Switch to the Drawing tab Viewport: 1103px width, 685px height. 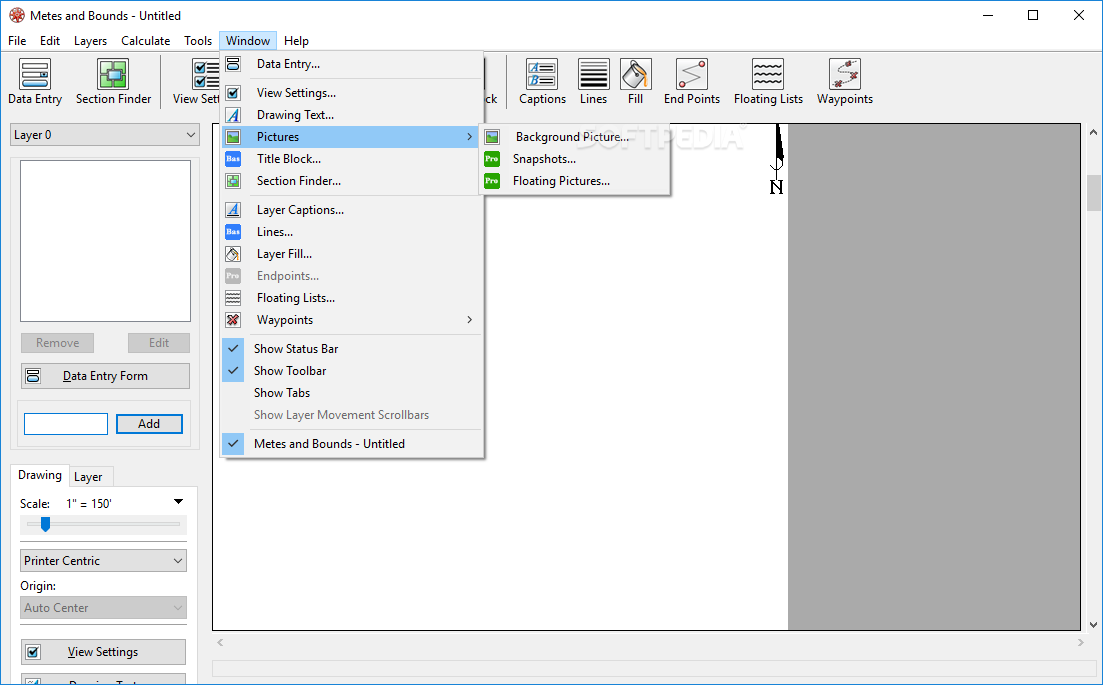[40, 475]
